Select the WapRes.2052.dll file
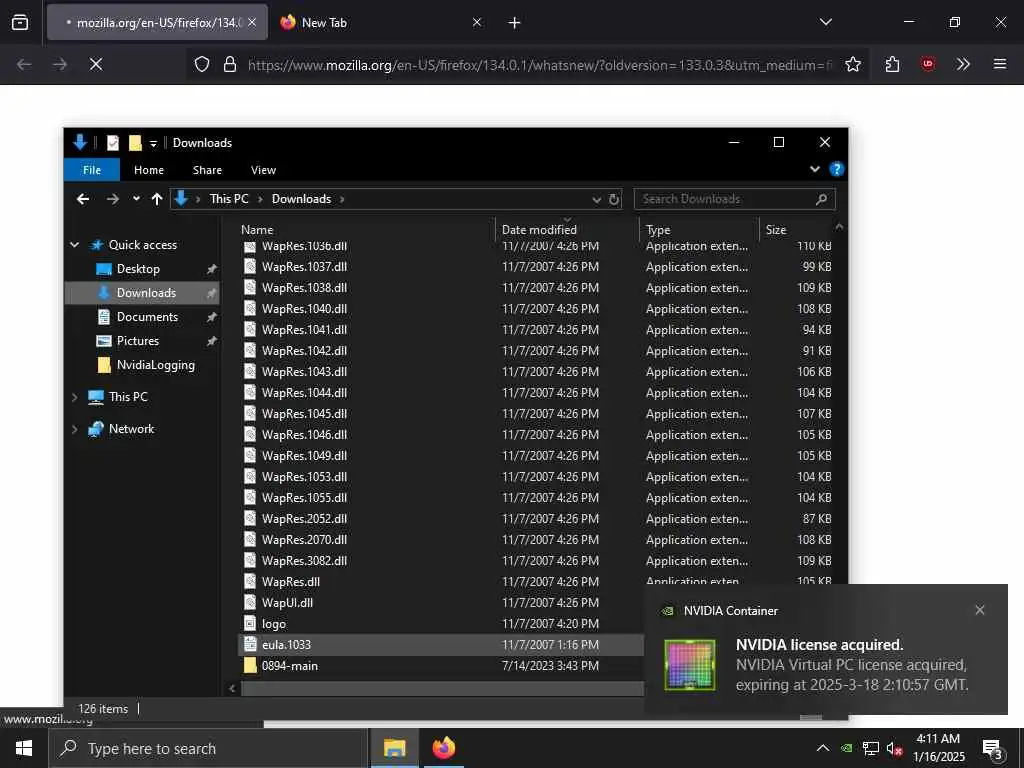Image resolution: width=1024 pixels, height=768 pixels. coord(304,519)
